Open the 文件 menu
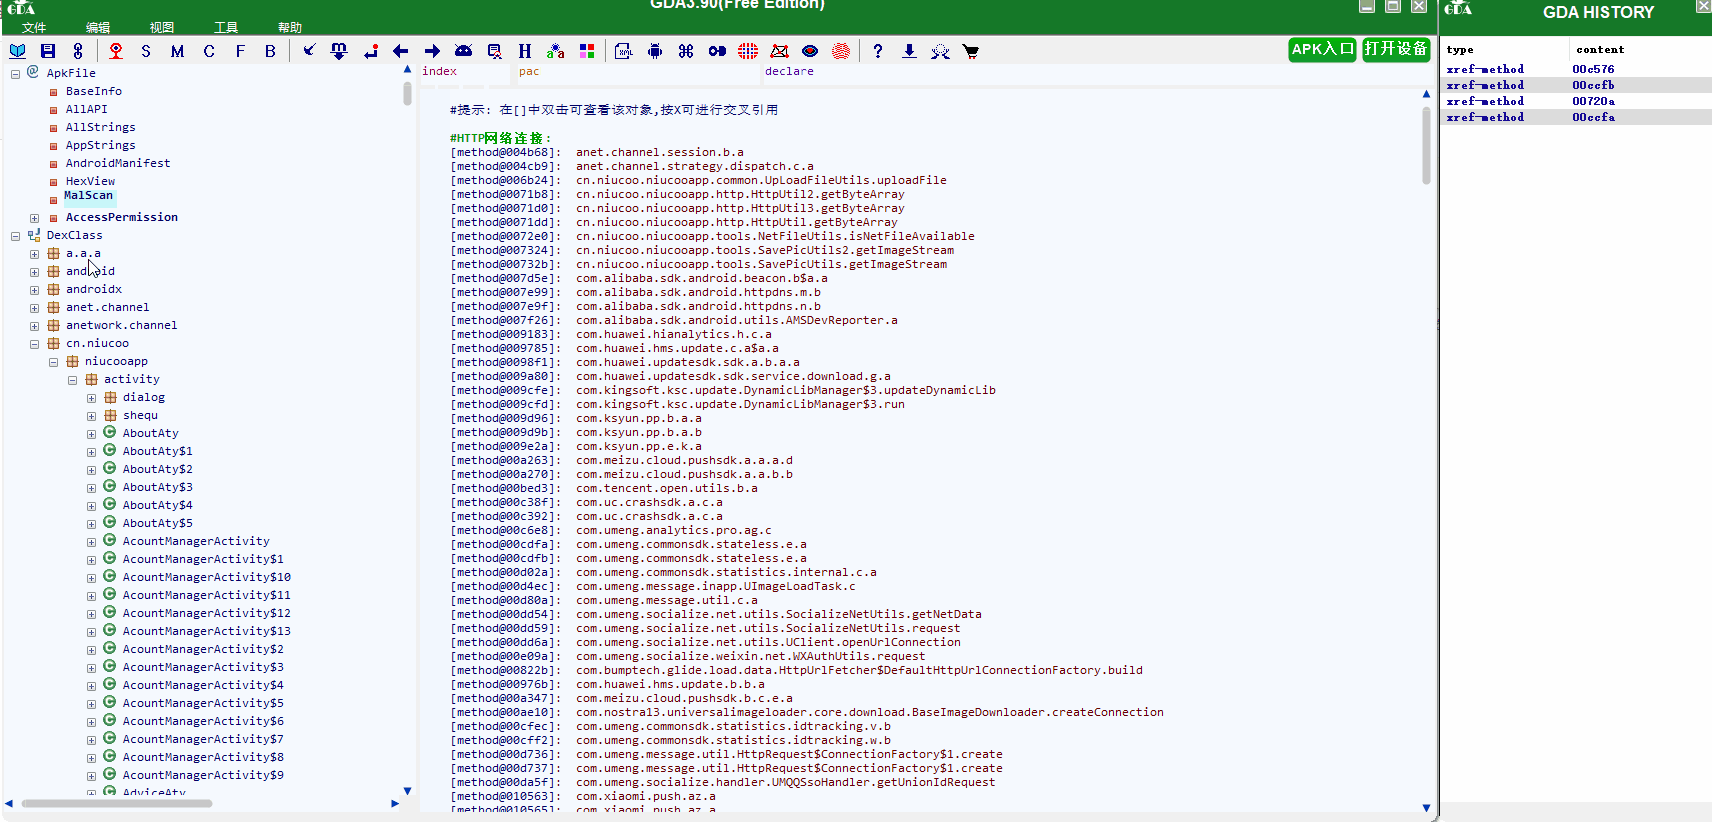 34,28
